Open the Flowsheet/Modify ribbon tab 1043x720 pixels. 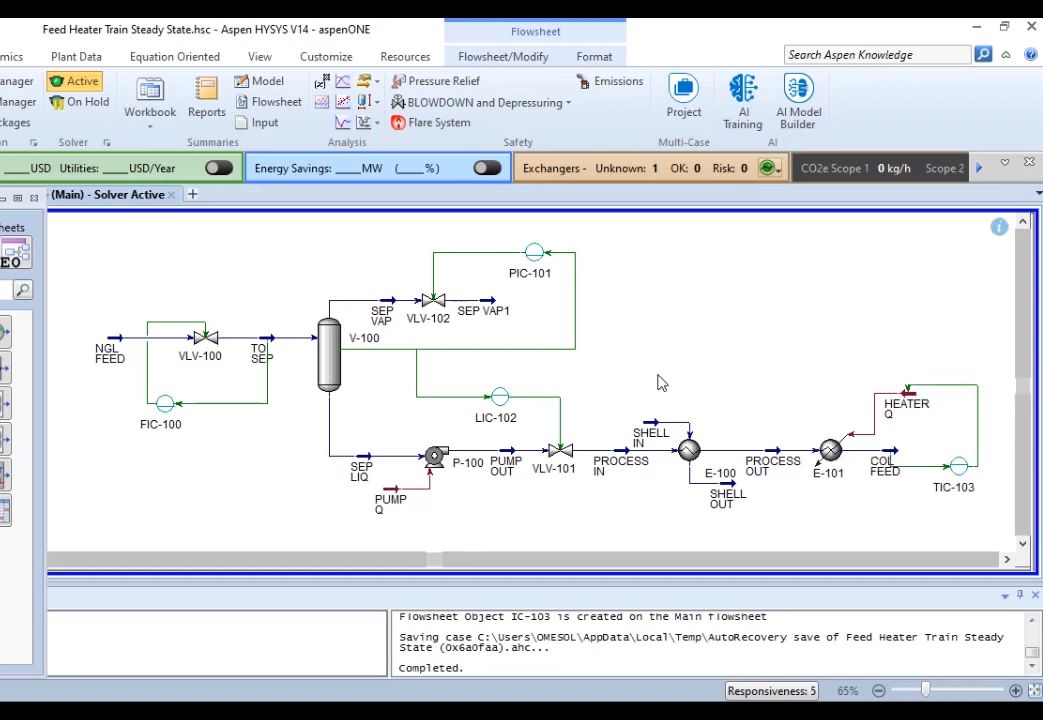[503, 56]
